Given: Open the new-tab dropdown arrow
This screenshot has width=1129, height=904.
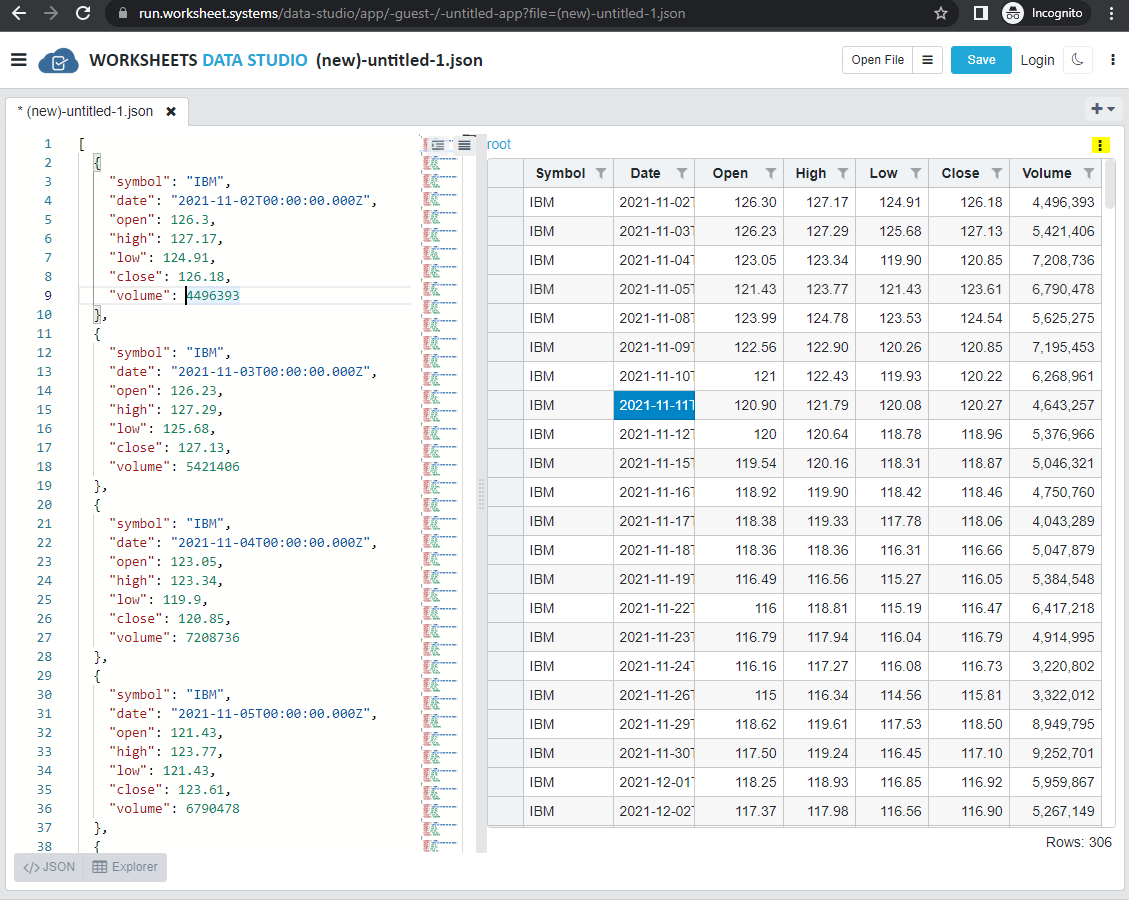Looking at the screenshot, I should [1110, 108].
